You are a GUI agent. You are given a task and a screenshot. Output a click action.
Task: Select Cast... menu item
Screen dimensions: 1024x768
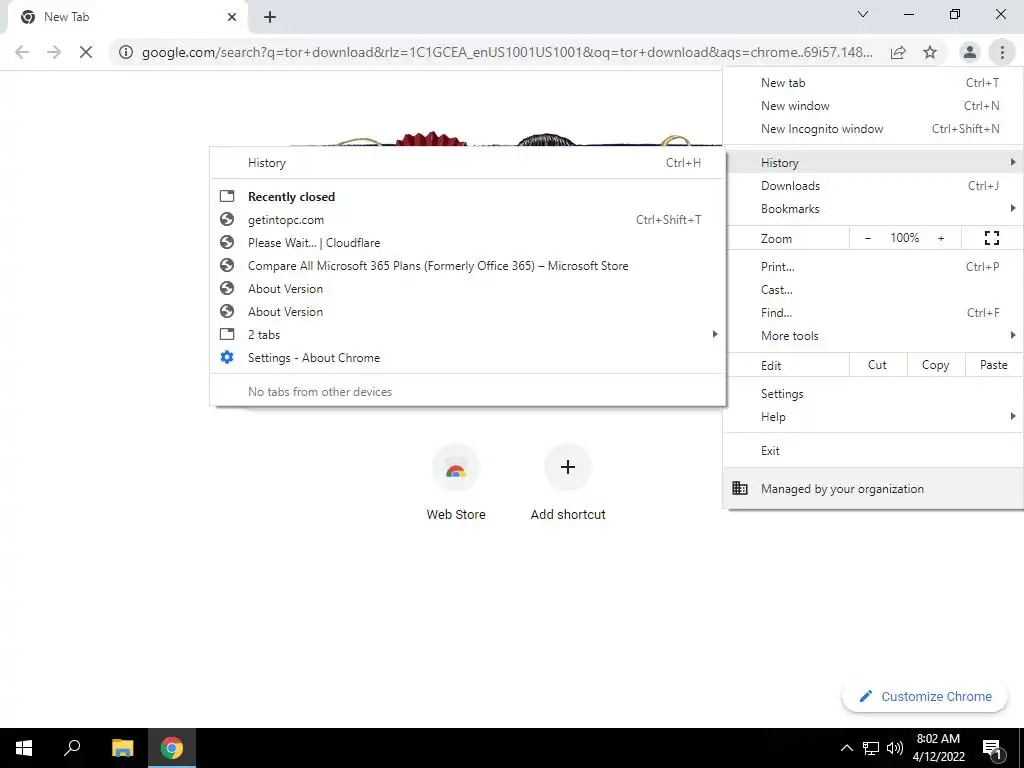click(x=873, y=290)
